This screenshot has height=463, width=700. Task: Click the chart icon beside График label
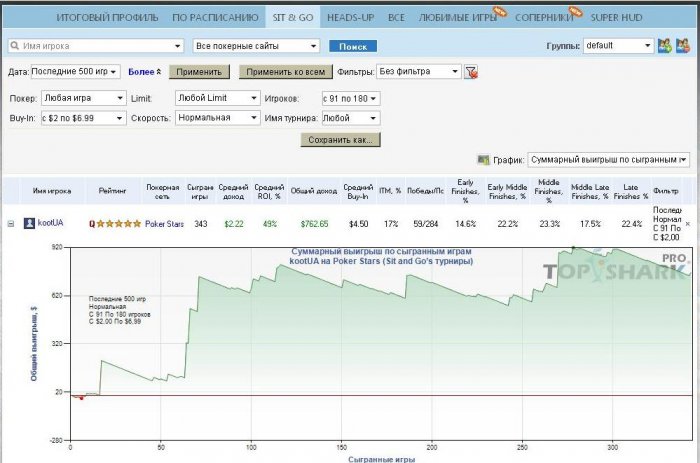[x=484, y=160]
